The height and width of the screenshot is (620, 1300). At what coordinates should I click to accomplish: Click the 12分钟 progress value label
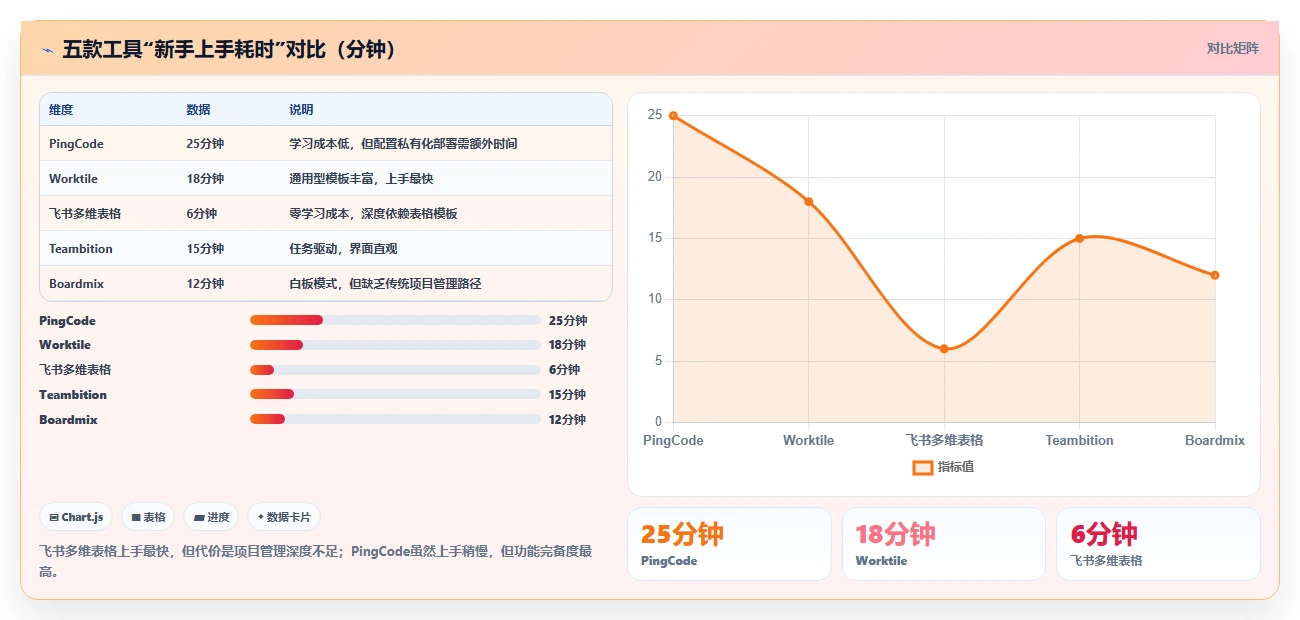coord(567,420)
